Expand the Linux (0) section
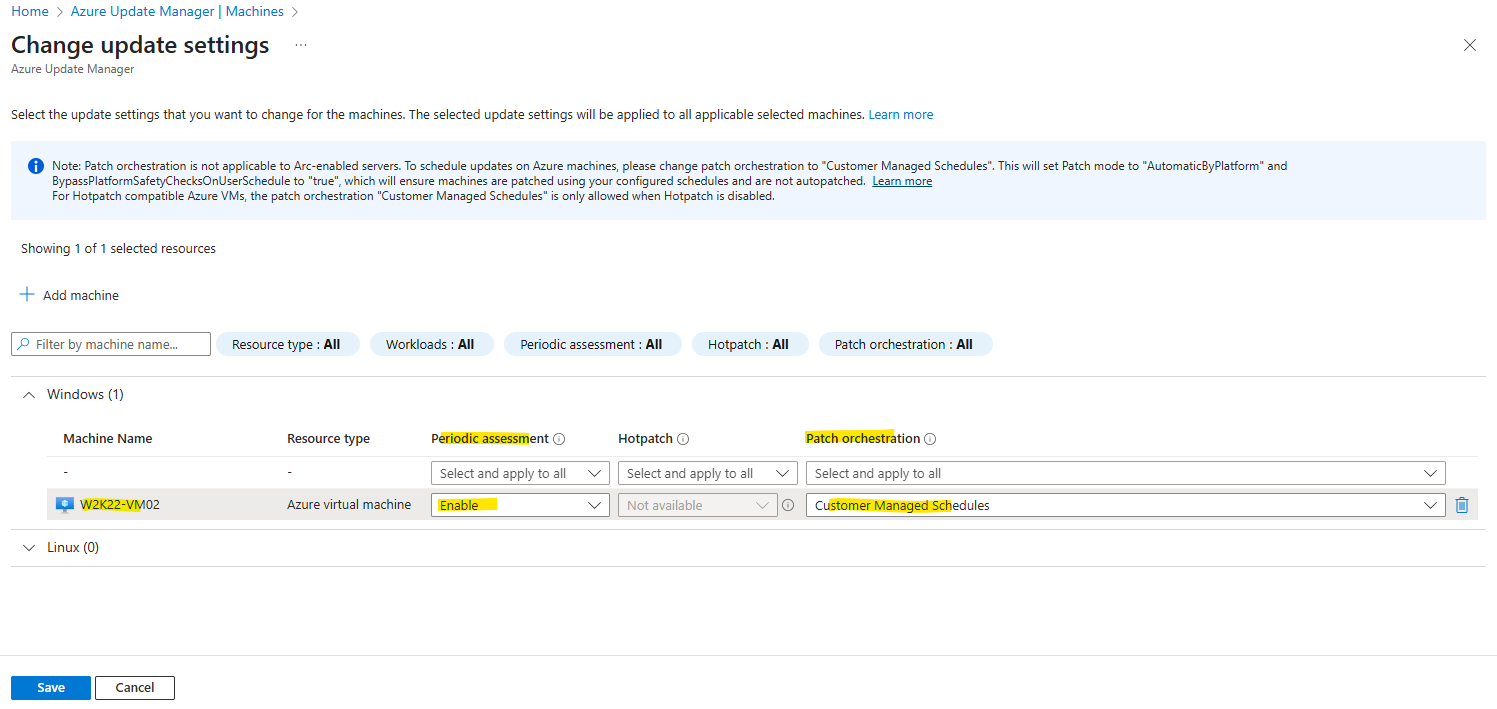The height and width of the screenshot is (709, 1497). pos(28,547)
